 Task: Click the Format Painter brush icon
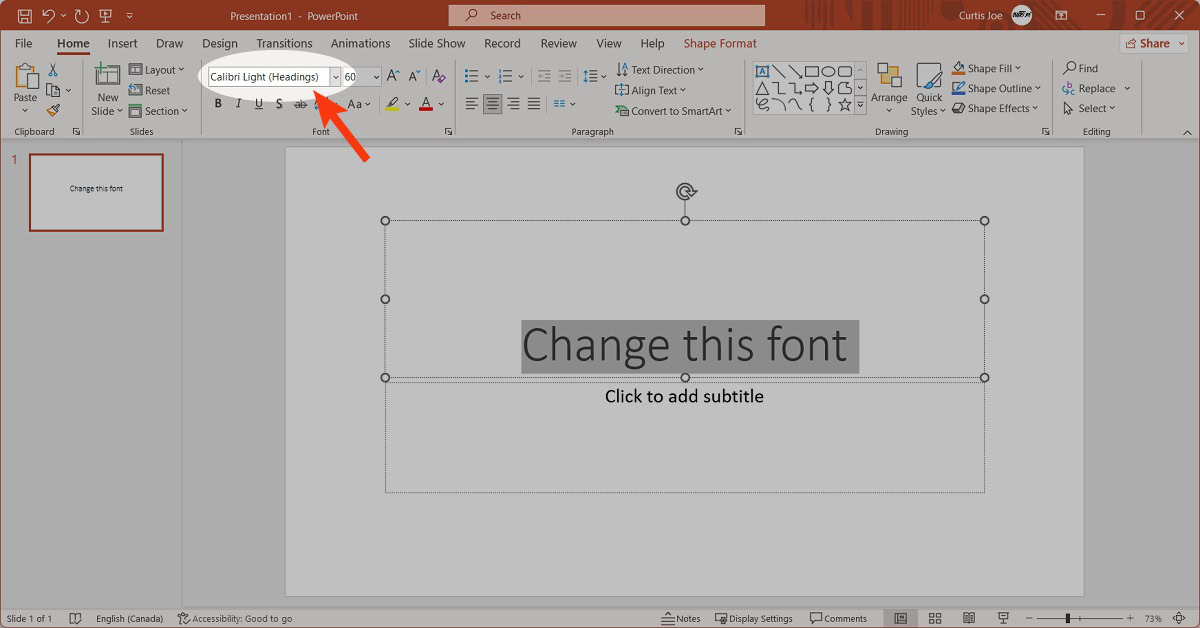point(53,111)
